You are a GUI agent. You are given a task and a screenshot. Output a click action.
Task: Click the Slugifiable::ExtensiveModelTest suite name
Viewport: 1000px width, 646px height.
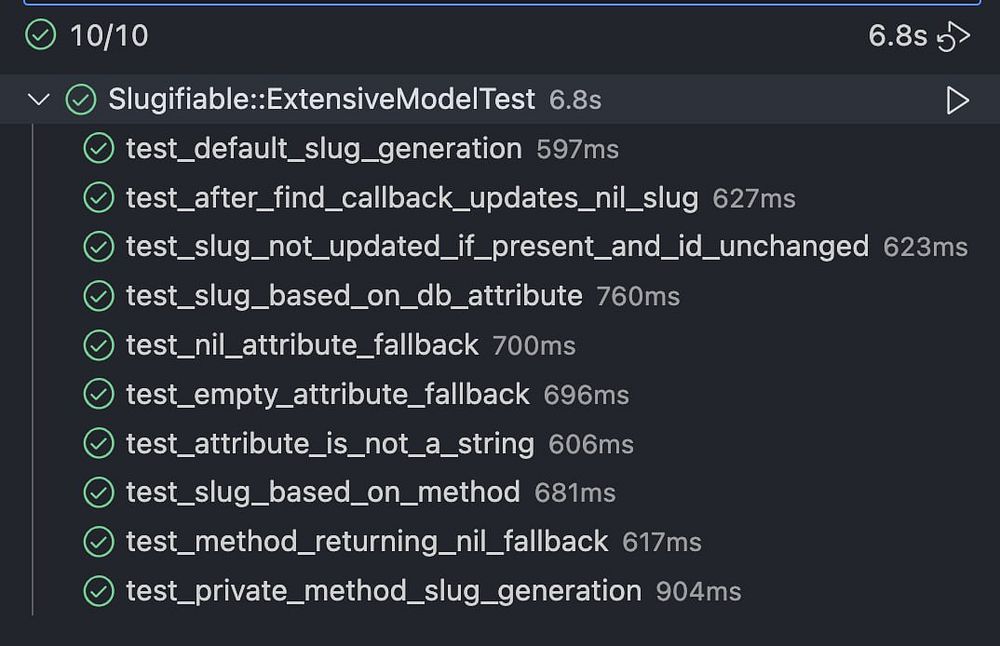[x=322, y=100]
